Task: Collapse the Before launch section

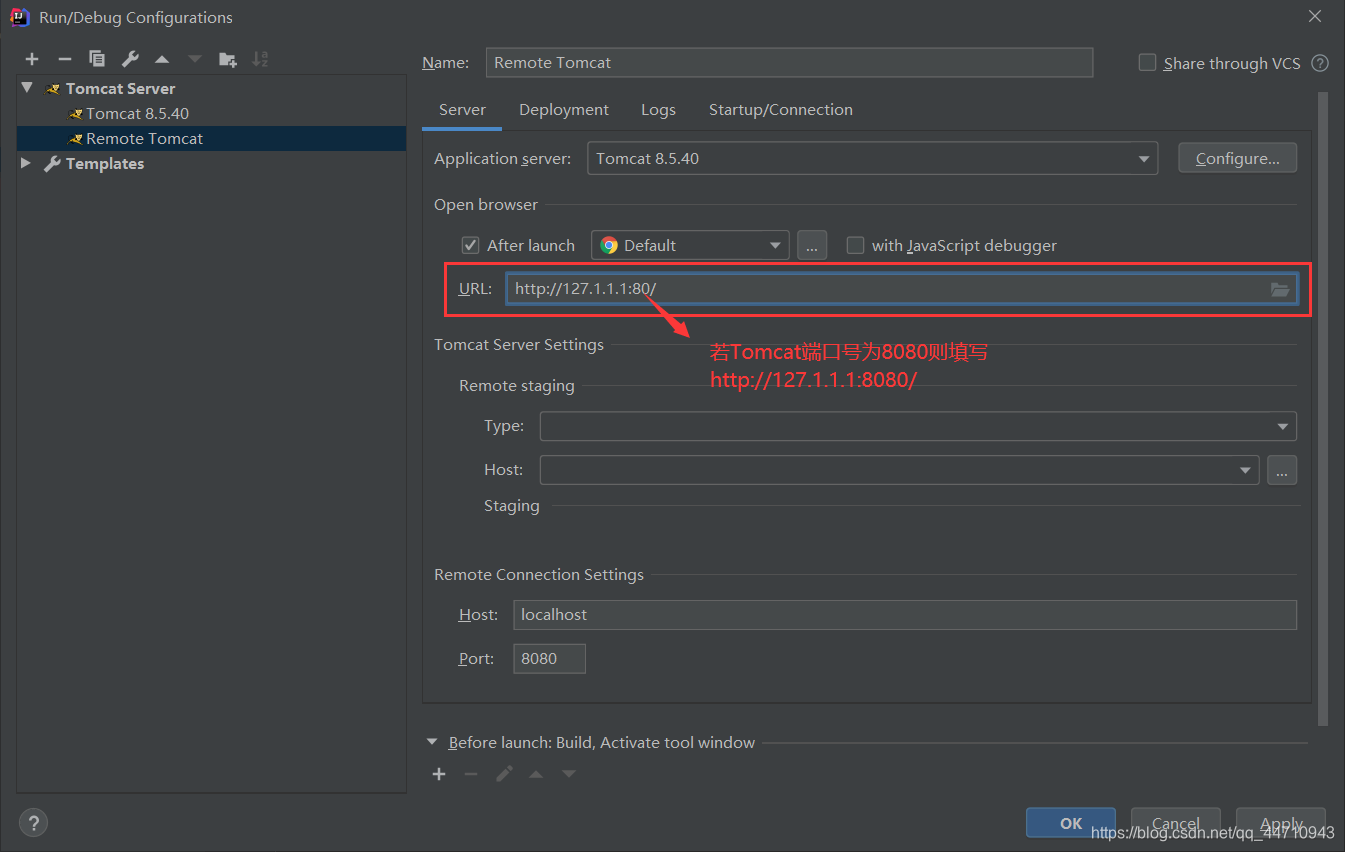Action: click(x=432, y=742)
